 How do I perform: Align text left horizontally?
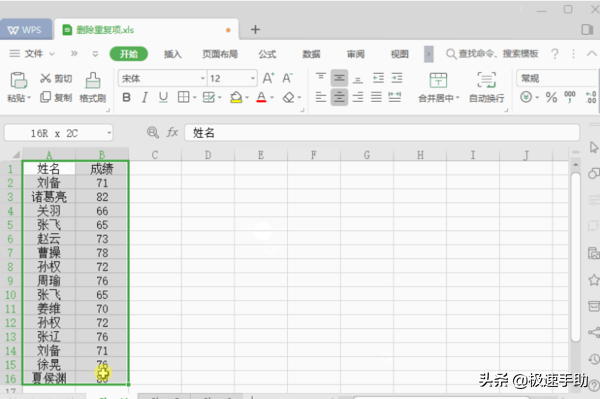click(x=321, y=97)
